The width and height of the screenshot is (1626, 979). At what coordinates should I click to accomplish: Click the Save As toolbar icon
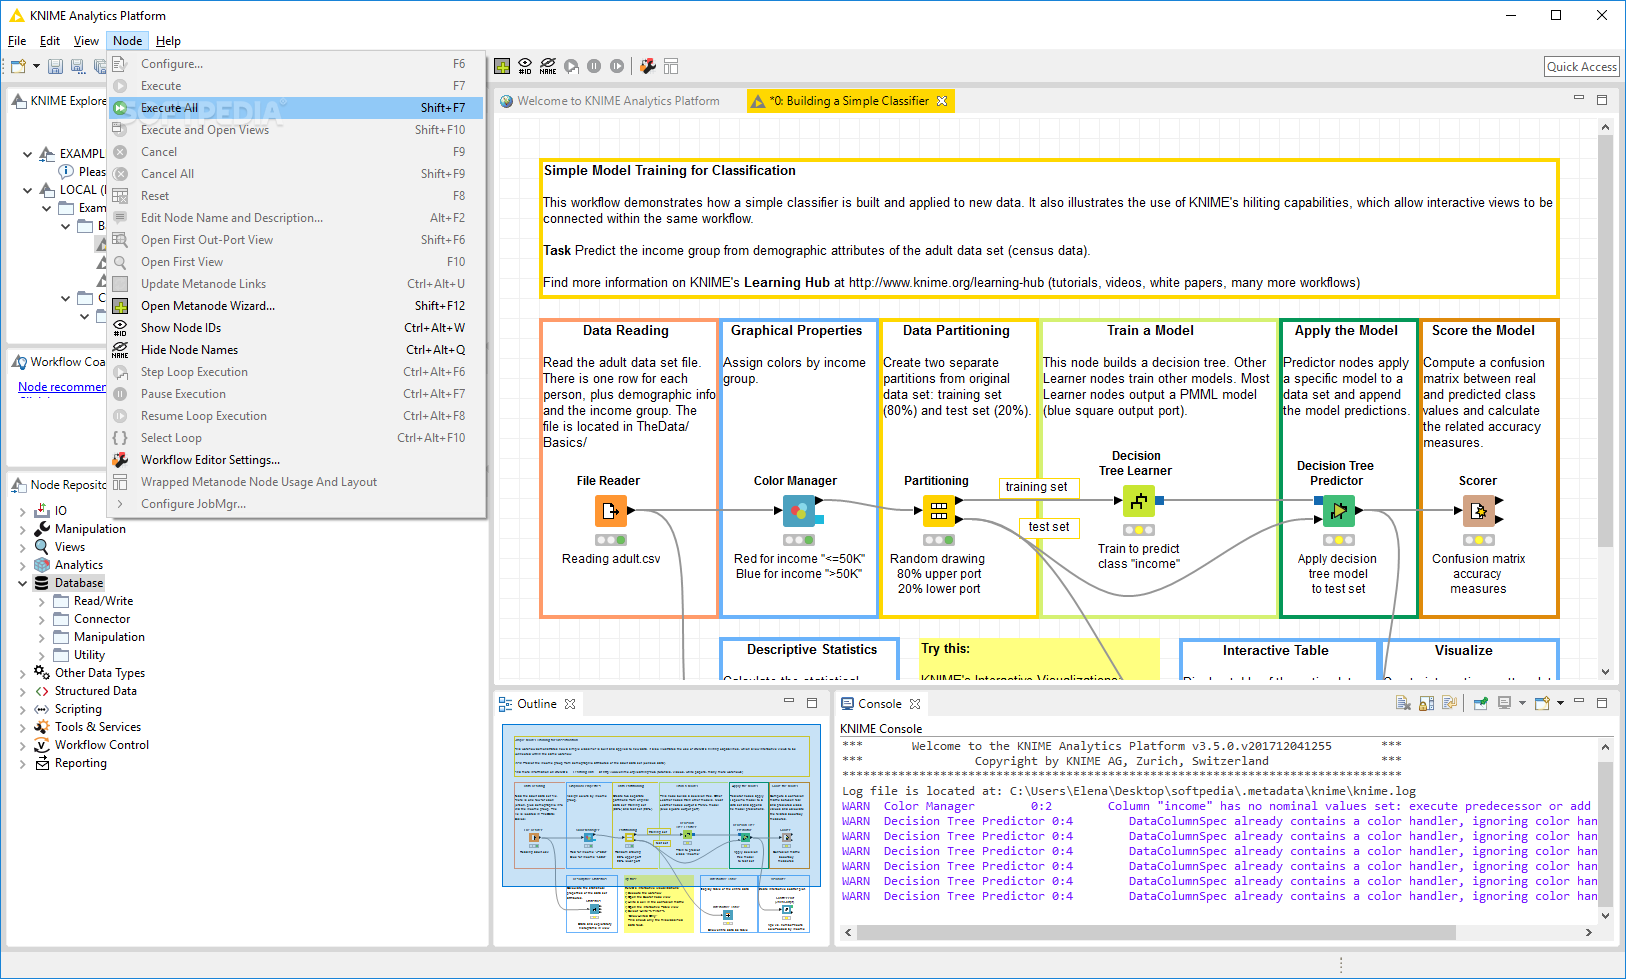coord(77,66)
